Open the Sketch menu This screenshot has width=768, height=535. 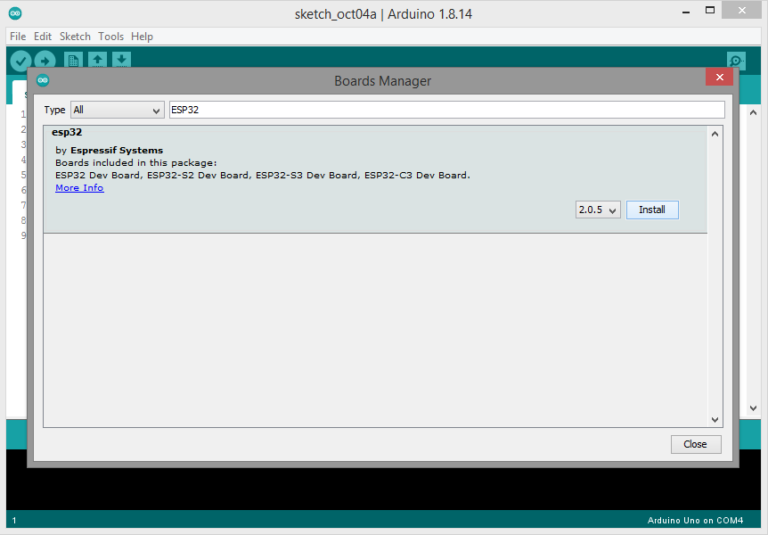(x=75, y=36)
